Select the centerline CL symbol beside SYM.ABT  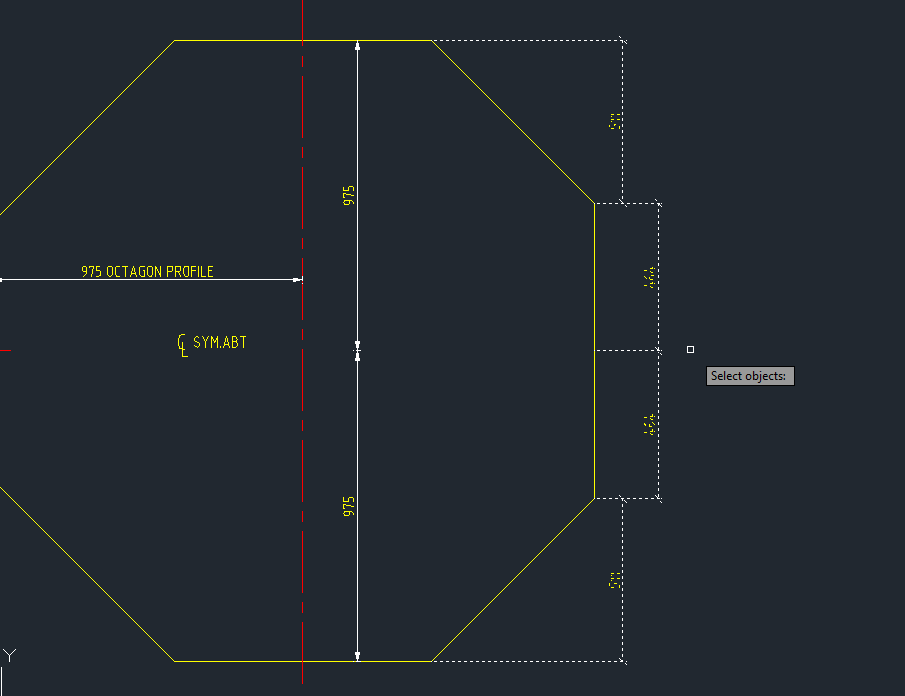coord(182,345)
